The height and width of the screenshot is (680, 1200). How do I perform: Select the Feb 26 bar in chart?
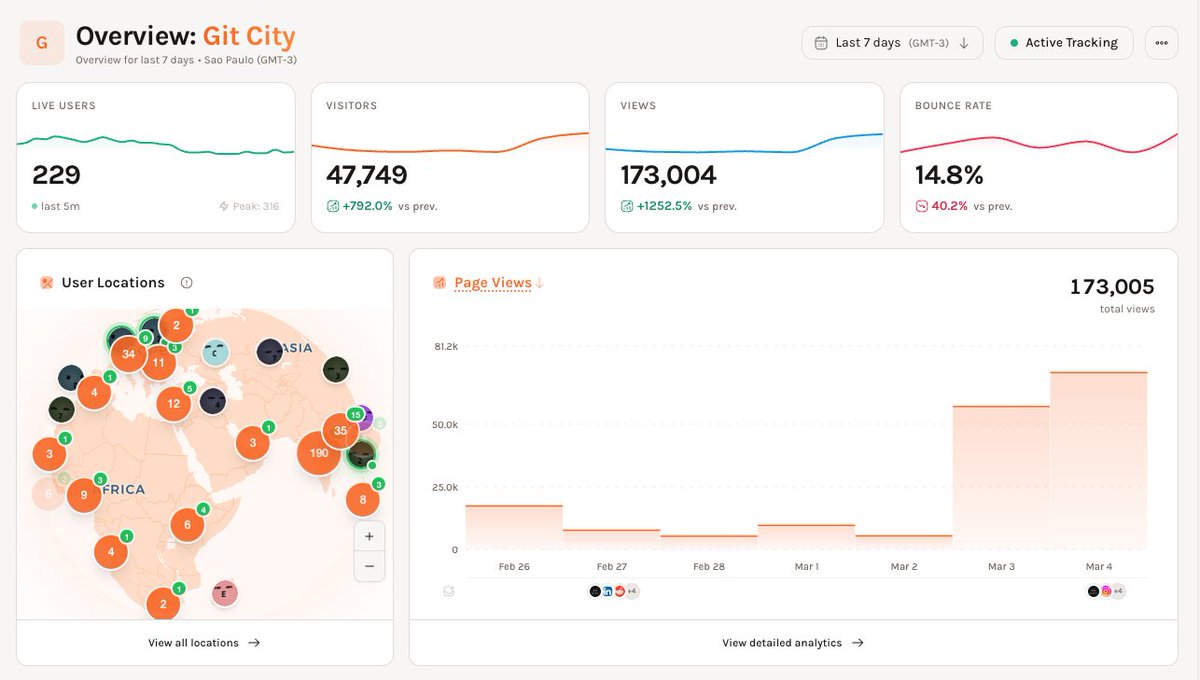tap(514, 527)
